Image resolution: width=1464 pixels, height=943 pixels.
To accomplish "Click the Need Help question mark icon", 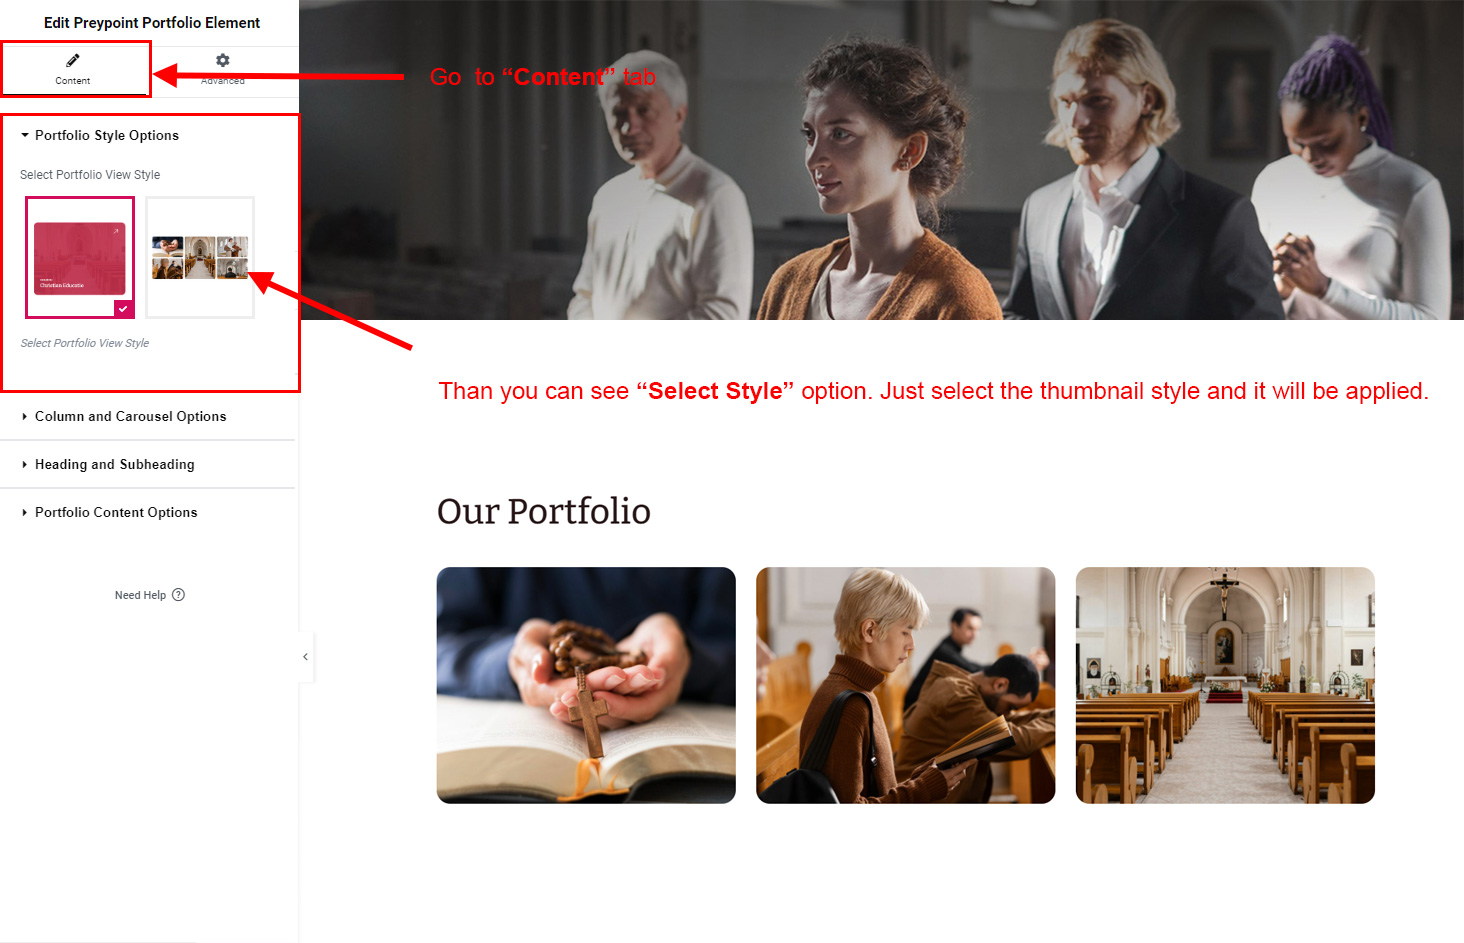I will coord(178,594).
